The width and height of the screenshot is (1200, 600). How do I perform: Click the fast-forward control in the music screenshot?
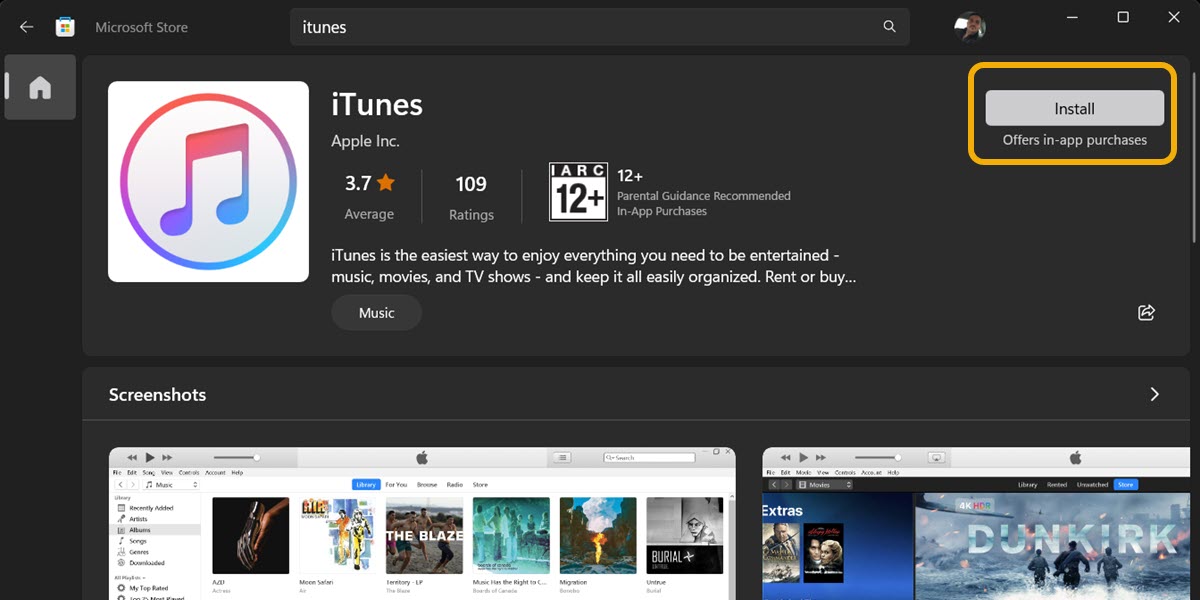coord(167,457)
